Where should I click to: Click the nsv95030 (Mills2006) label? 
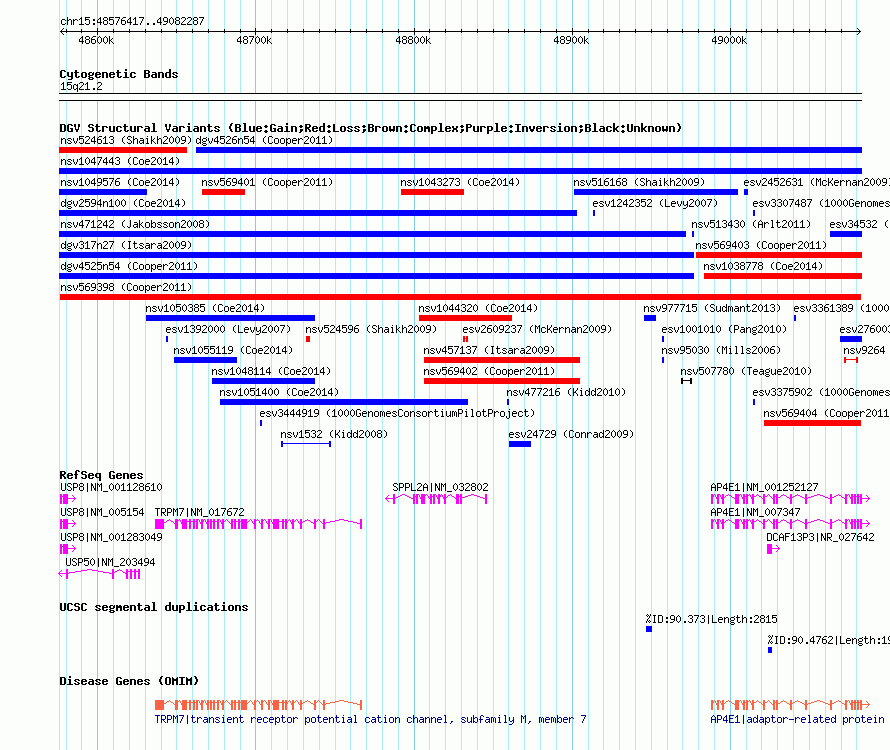721,350
